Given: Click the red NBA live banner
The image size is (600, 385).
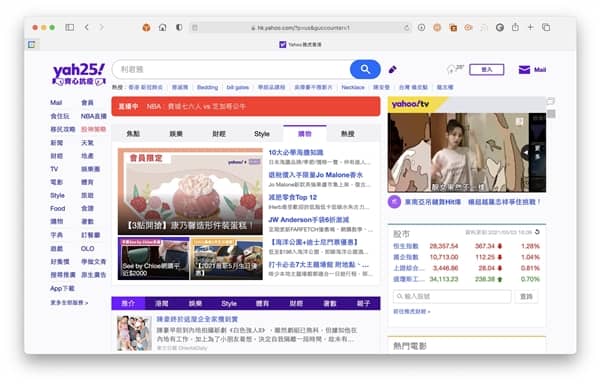Looking at the screenshot, I should coord(246,106).
